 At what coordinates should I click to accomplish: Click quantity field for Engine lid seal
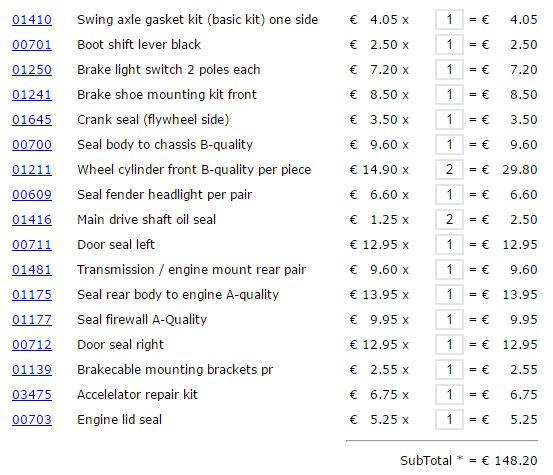click(x=449, y=420)
